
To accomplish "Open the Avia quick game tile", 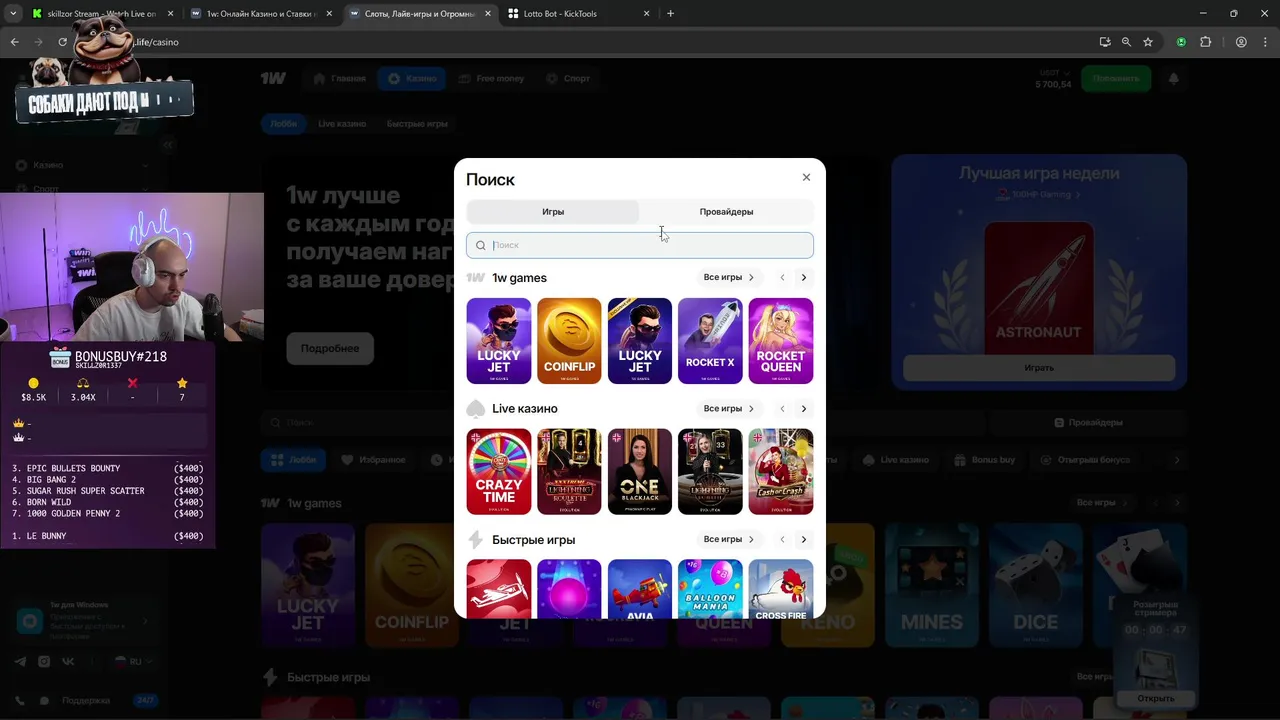I will pyautogui.click(x=640, y=590).
